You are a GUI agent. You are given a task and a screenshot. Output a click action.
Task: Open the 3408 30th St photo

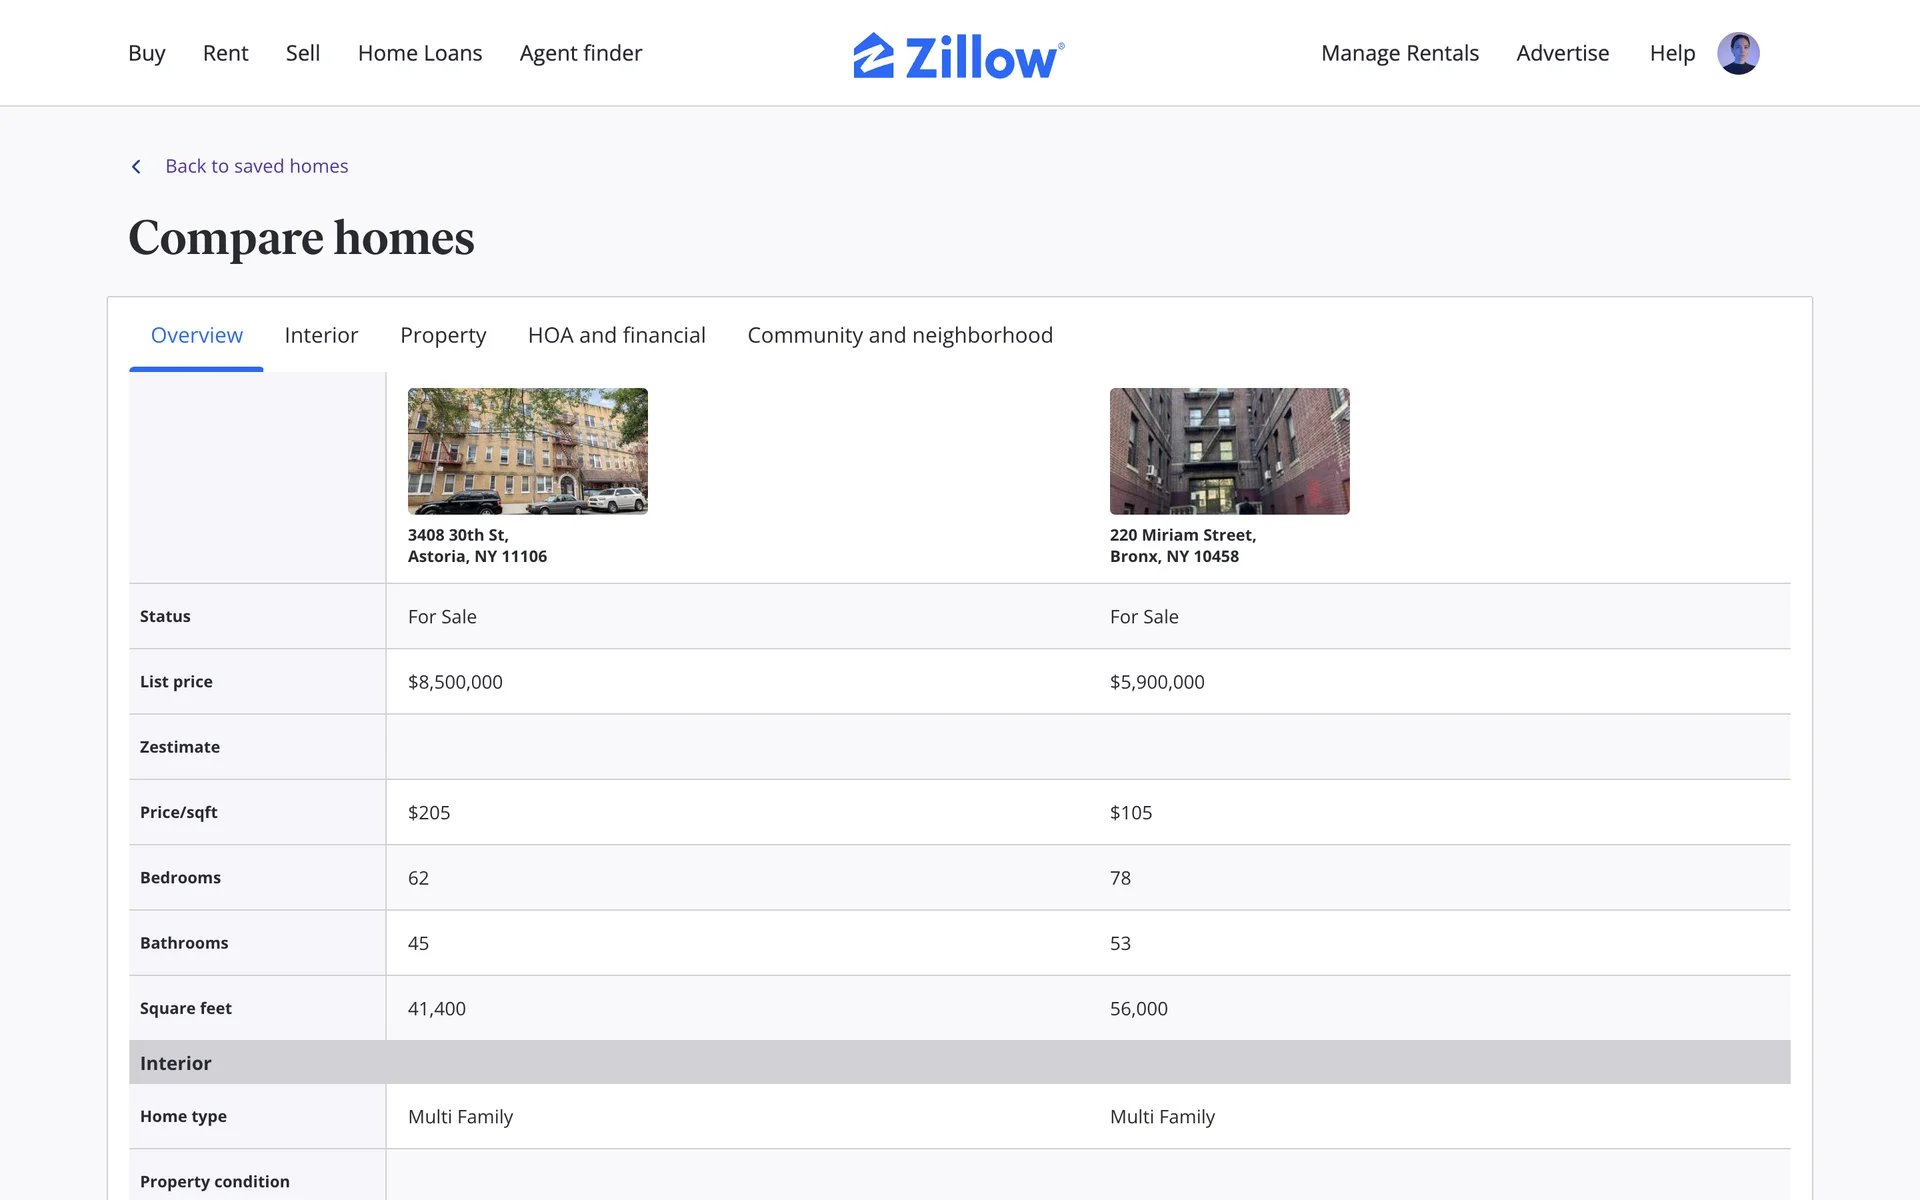tap(527, 451)
